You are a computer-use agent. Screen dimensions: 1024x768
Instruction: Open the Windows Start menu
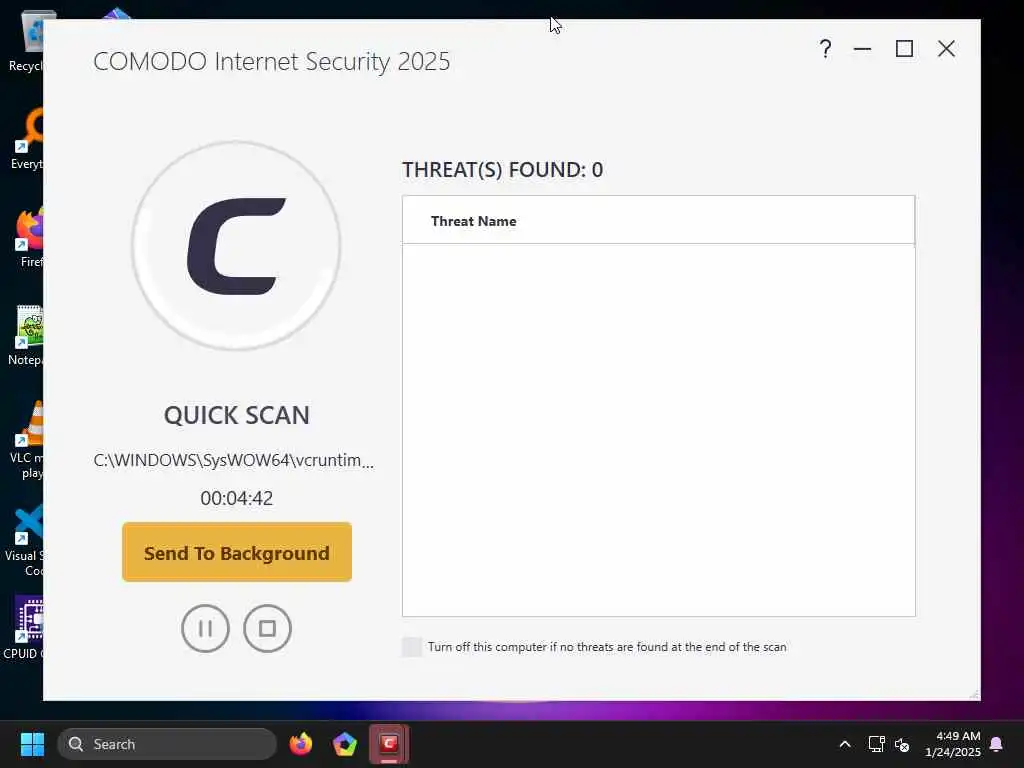click(x=32, y=744)
